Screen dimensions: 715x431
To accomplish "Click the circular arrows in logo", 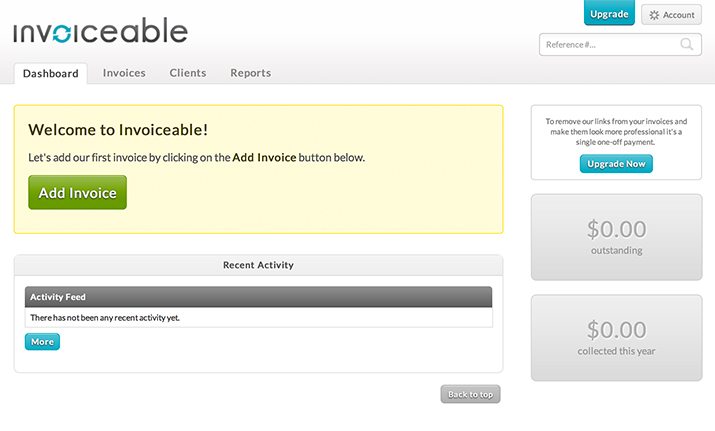I will point(62,34).
